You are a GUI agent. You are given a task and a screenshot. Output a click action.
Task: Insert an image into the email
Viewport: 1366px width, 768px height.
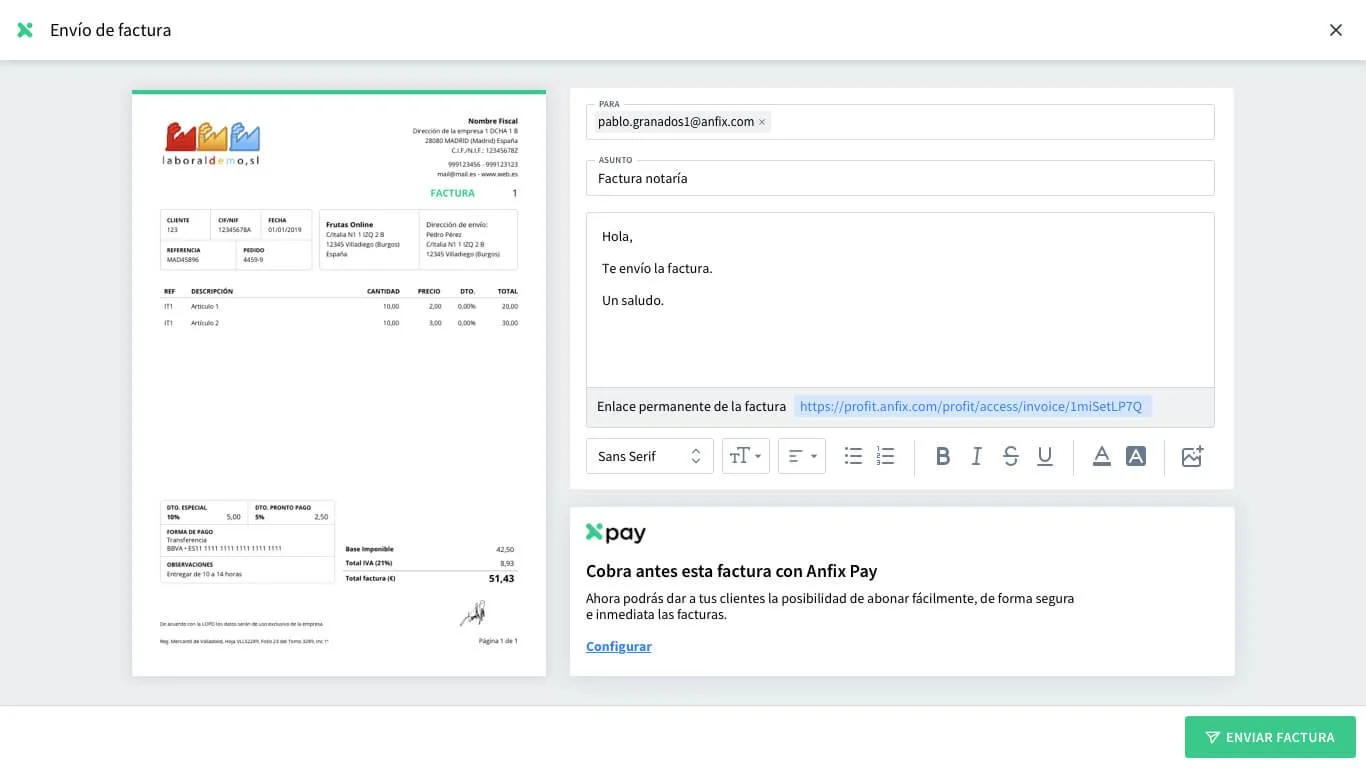point(1192,456)
